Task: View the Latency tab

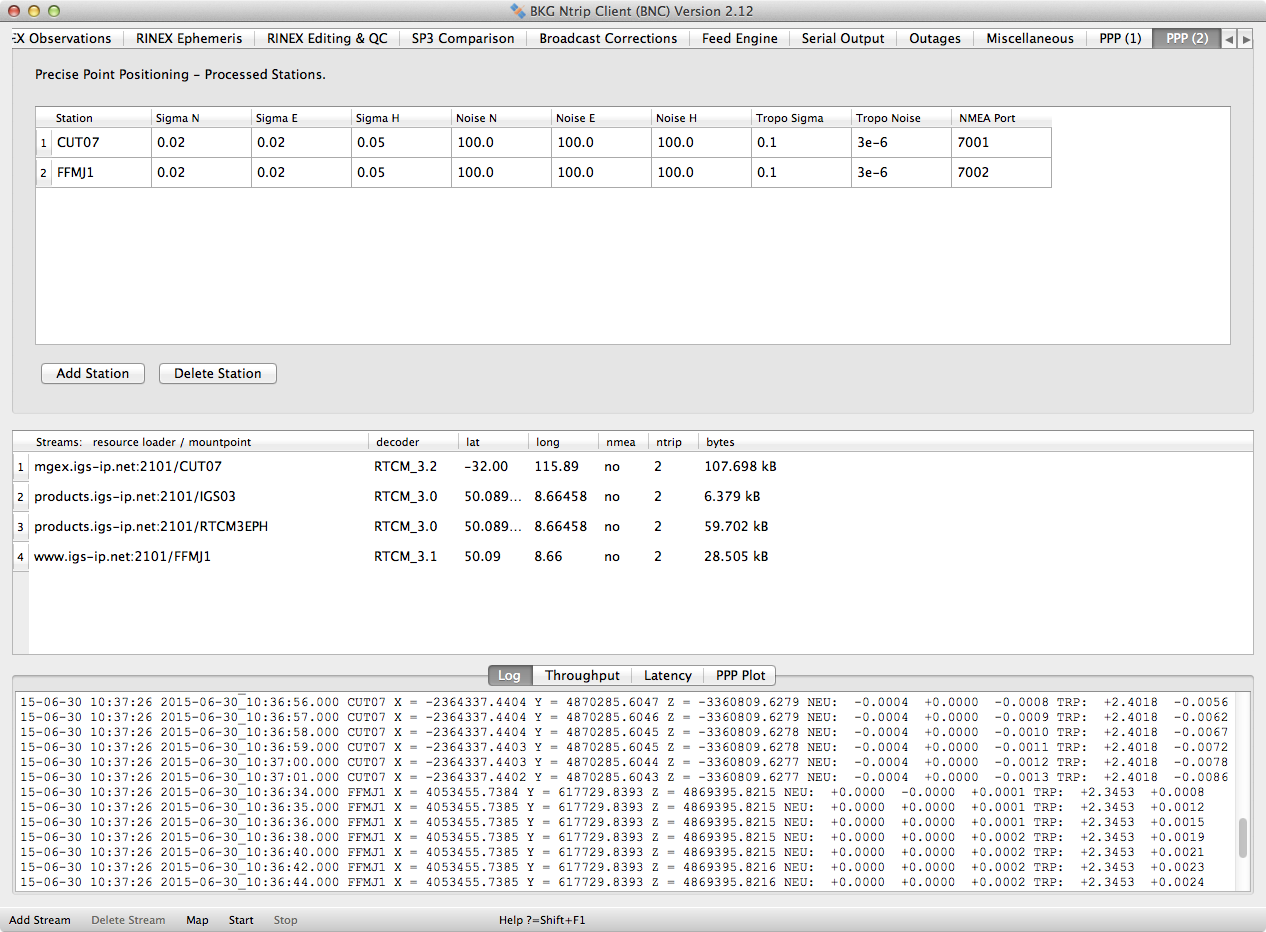Action: click(667, 675)
